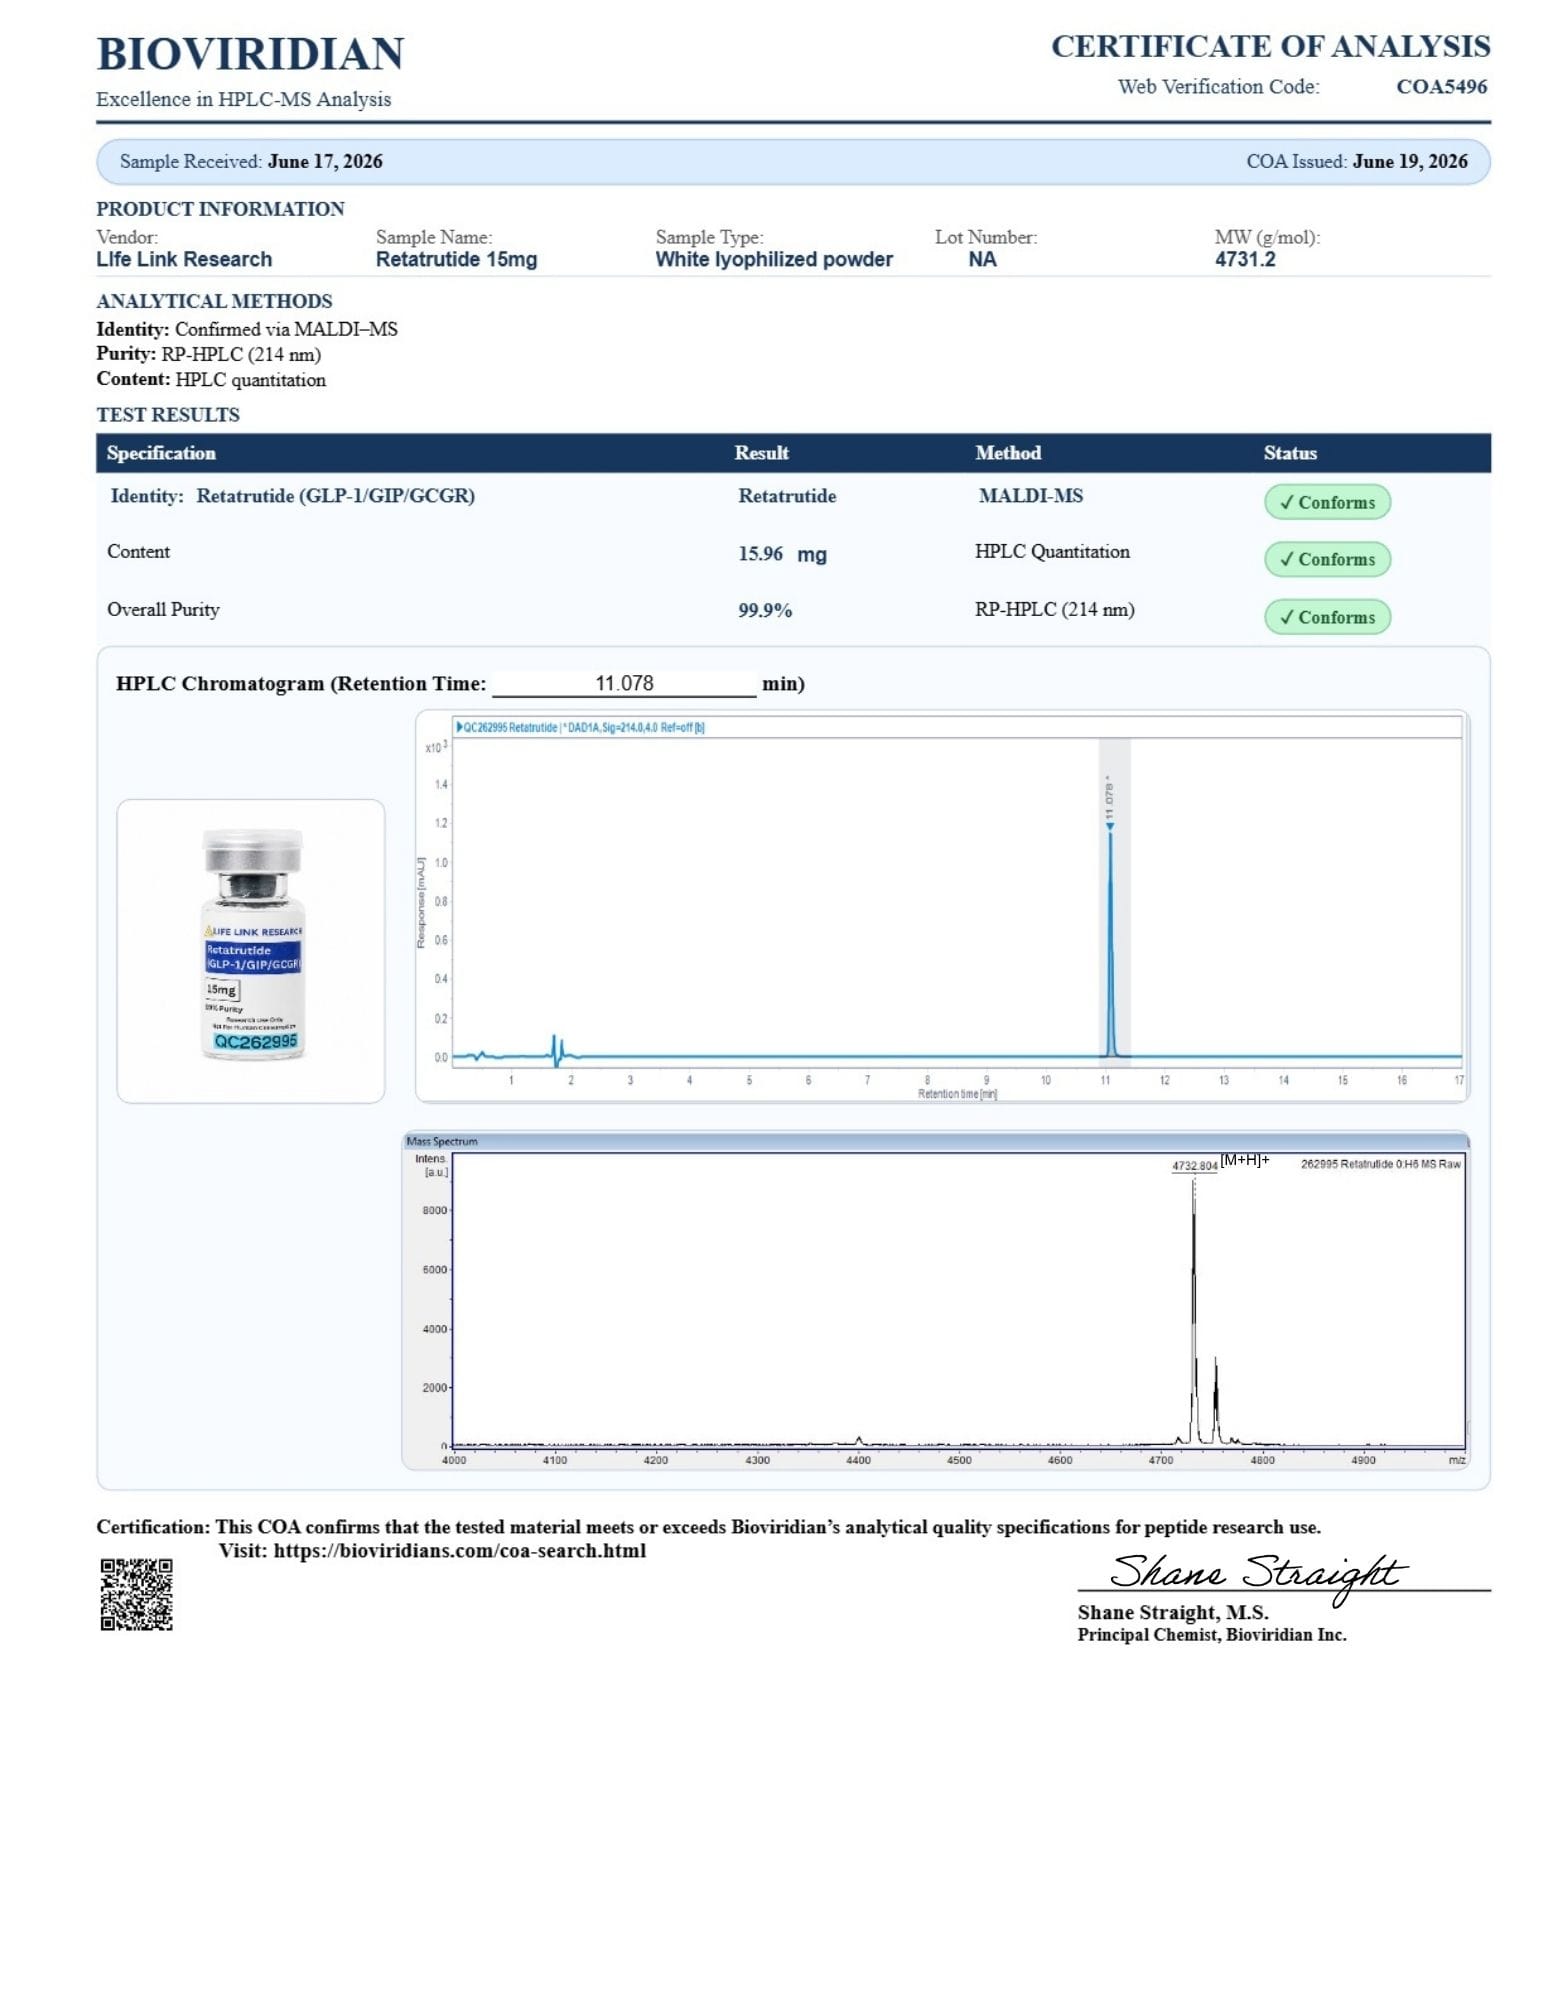1545x1999 pixels.
Task: Click the HPLC Quantitation method cell
Action: tap(1052, 552)
